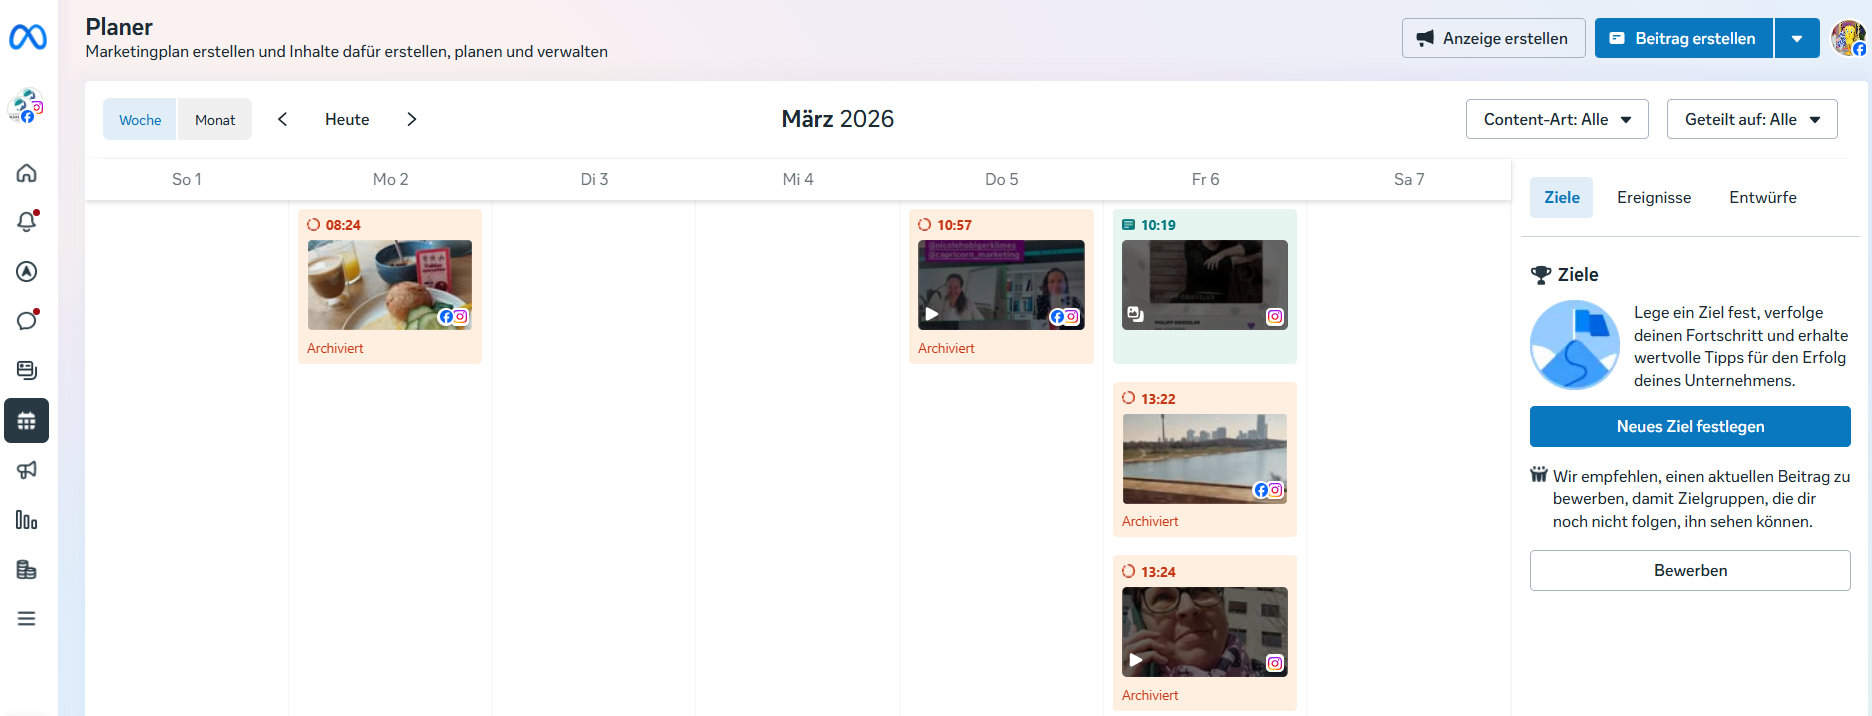Screen dimensions: 1872x716
Task: Click the Heute button
Action: 347,119
